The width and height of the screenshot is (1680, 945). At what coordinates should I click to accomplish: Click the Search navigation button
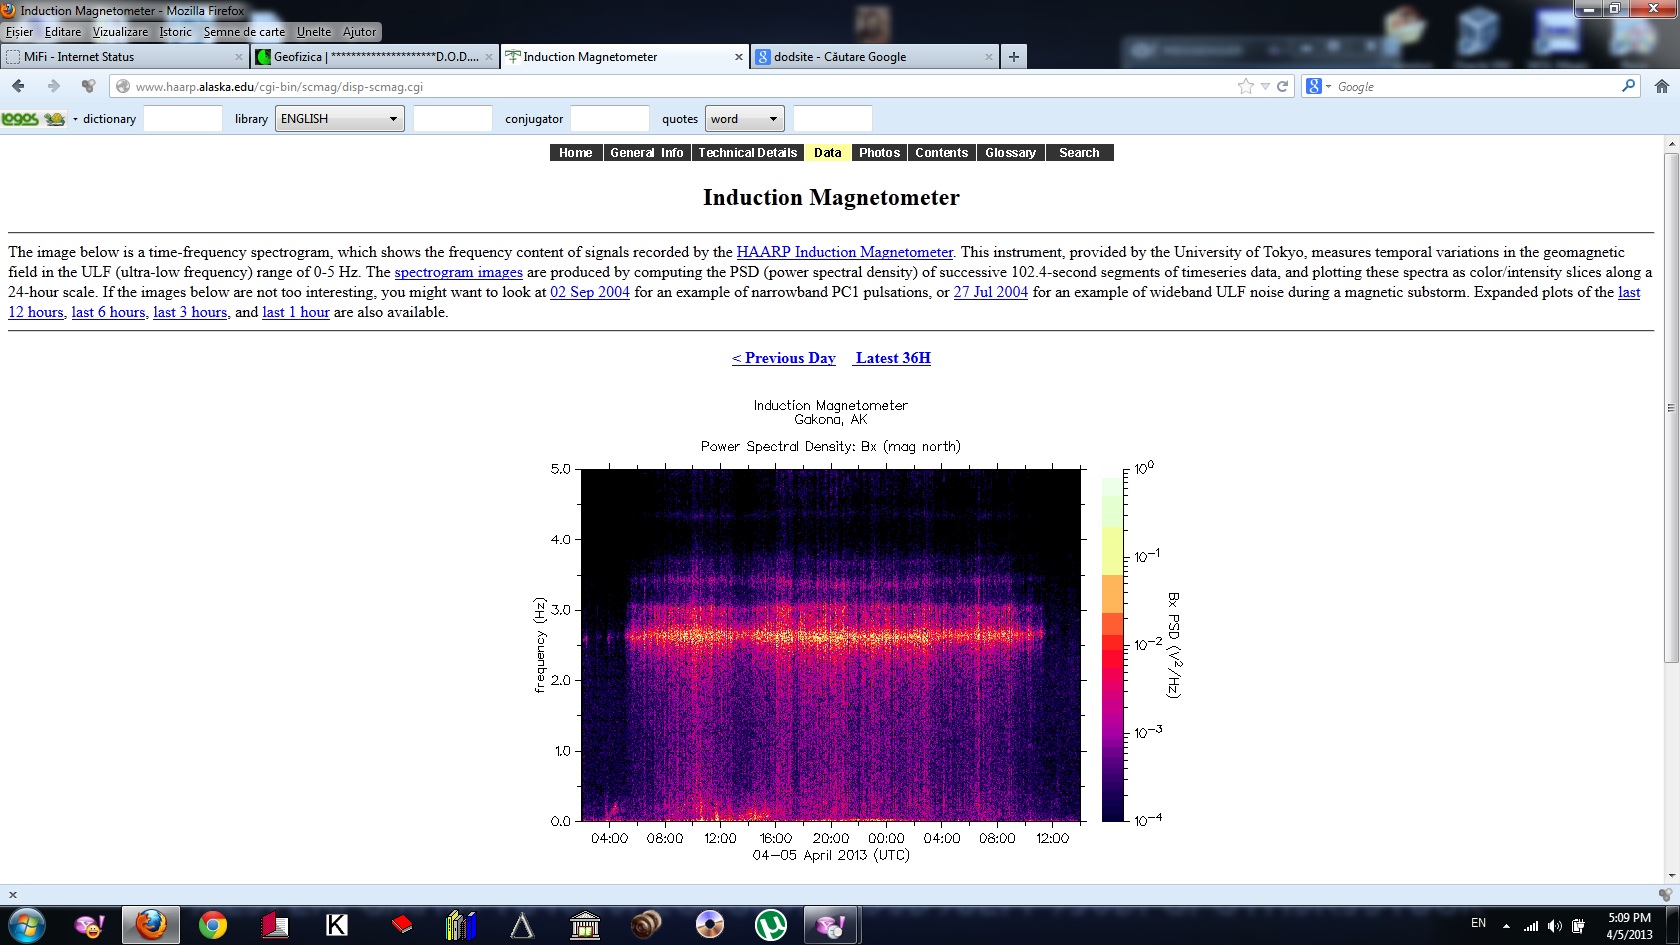[1080, 153]
